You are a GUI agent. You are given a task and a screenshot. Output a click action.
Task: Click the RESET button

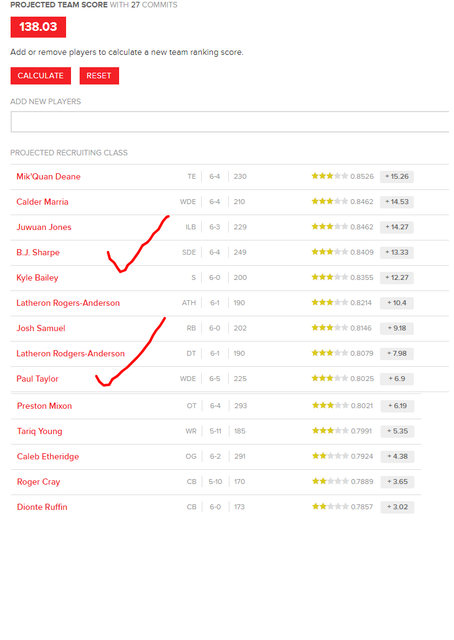[x=99, y=76]
